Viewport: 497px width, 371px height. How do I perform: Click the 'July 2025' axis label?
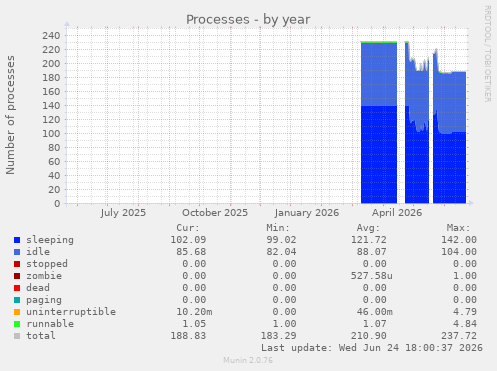click(123, 213)
